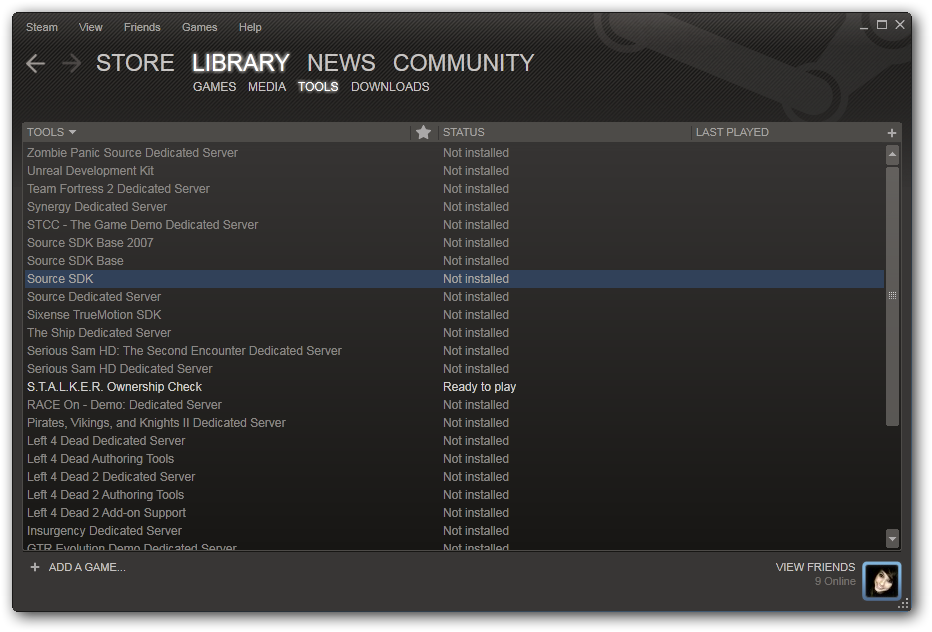Sort list by LAST PLAYED column
Screen dimensions: 932x632
click(x=732, y=132)
